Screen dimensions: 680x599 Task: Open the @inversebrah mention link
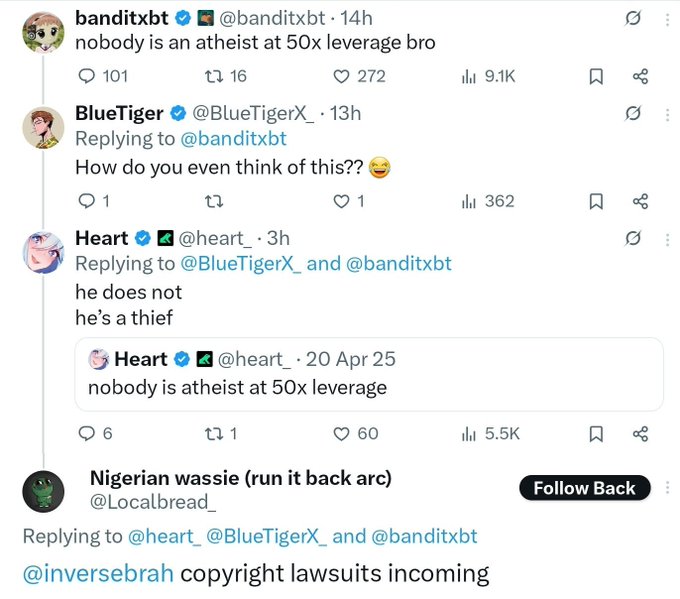pyautogui.click(x=98, y=573)
